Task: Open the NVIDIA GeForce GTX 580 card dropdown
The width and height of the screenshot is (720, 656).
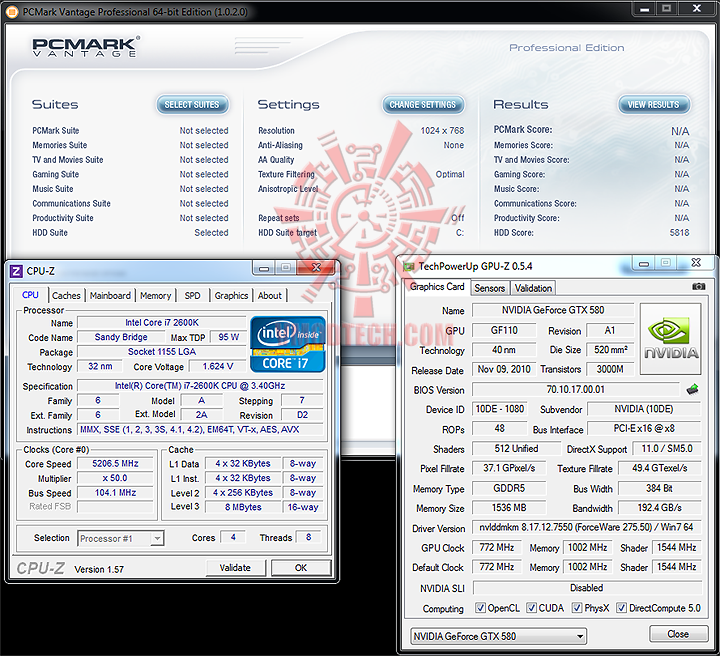Action: 498,636
